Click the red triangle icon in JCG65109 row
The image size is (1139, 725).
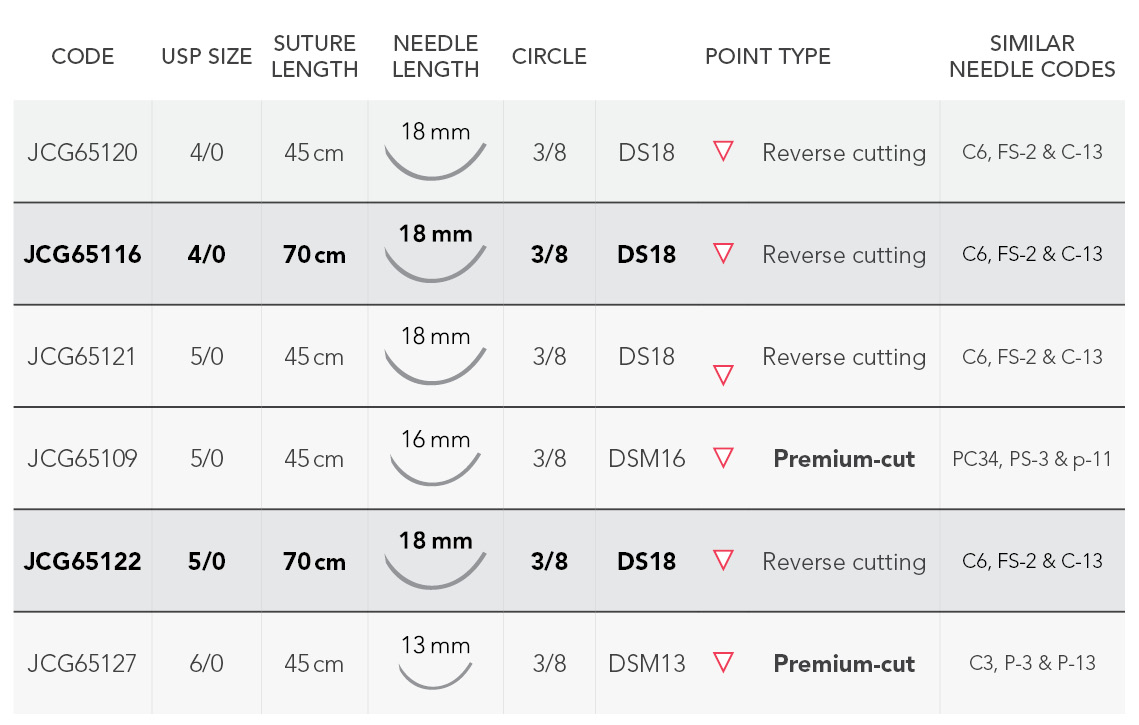(723, 458)
